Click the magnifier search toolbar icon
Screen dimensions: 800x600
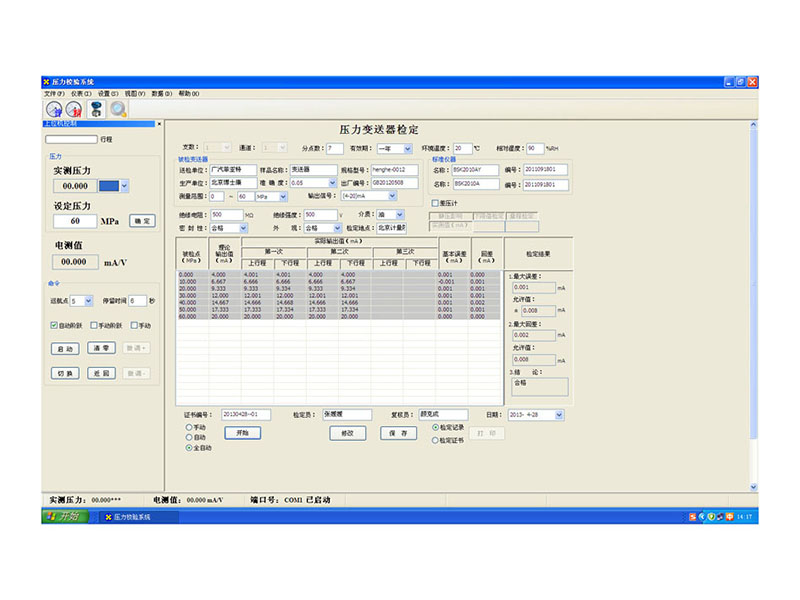click(118, 109)
